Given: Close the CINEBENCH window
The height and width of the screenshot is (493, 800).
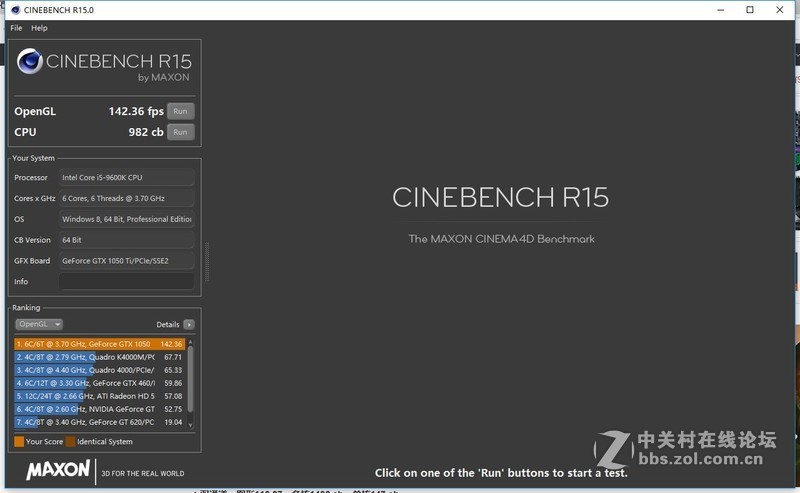Looking at the screenshot, I should pos(780,10).
